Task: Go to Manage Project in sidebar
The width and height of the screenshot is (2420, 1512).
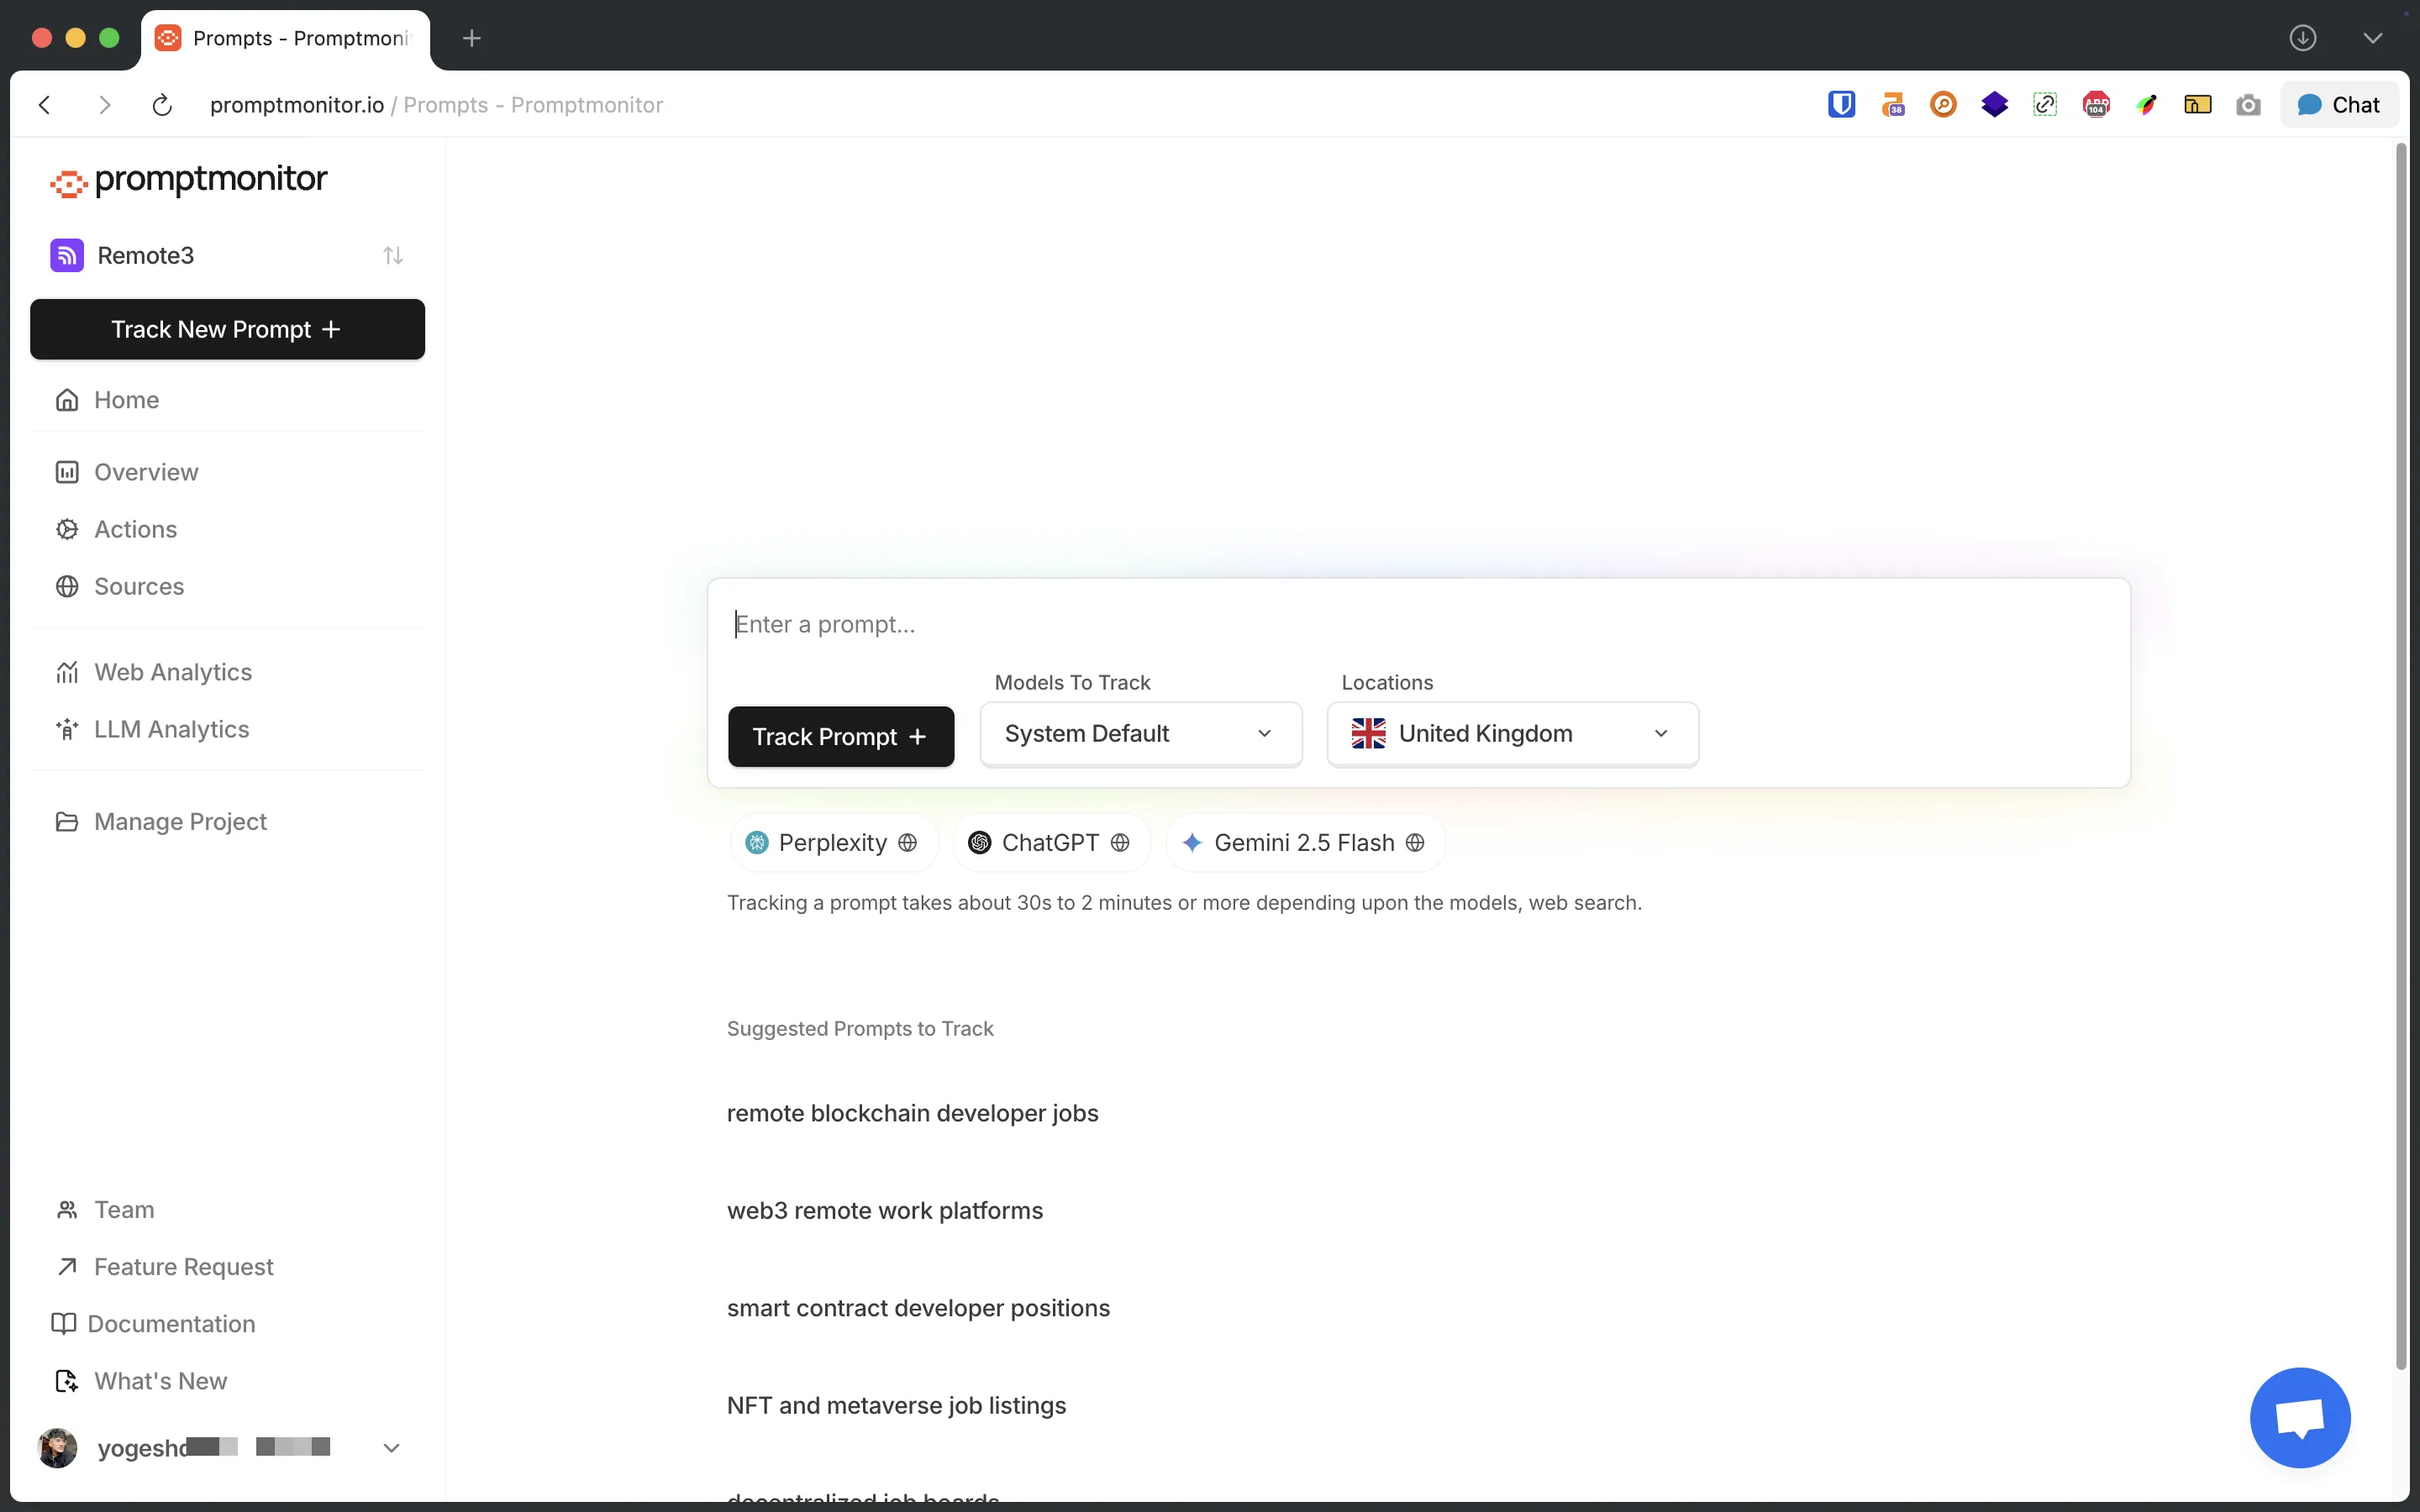Action: pyautogui.click(x=180, y=822)
